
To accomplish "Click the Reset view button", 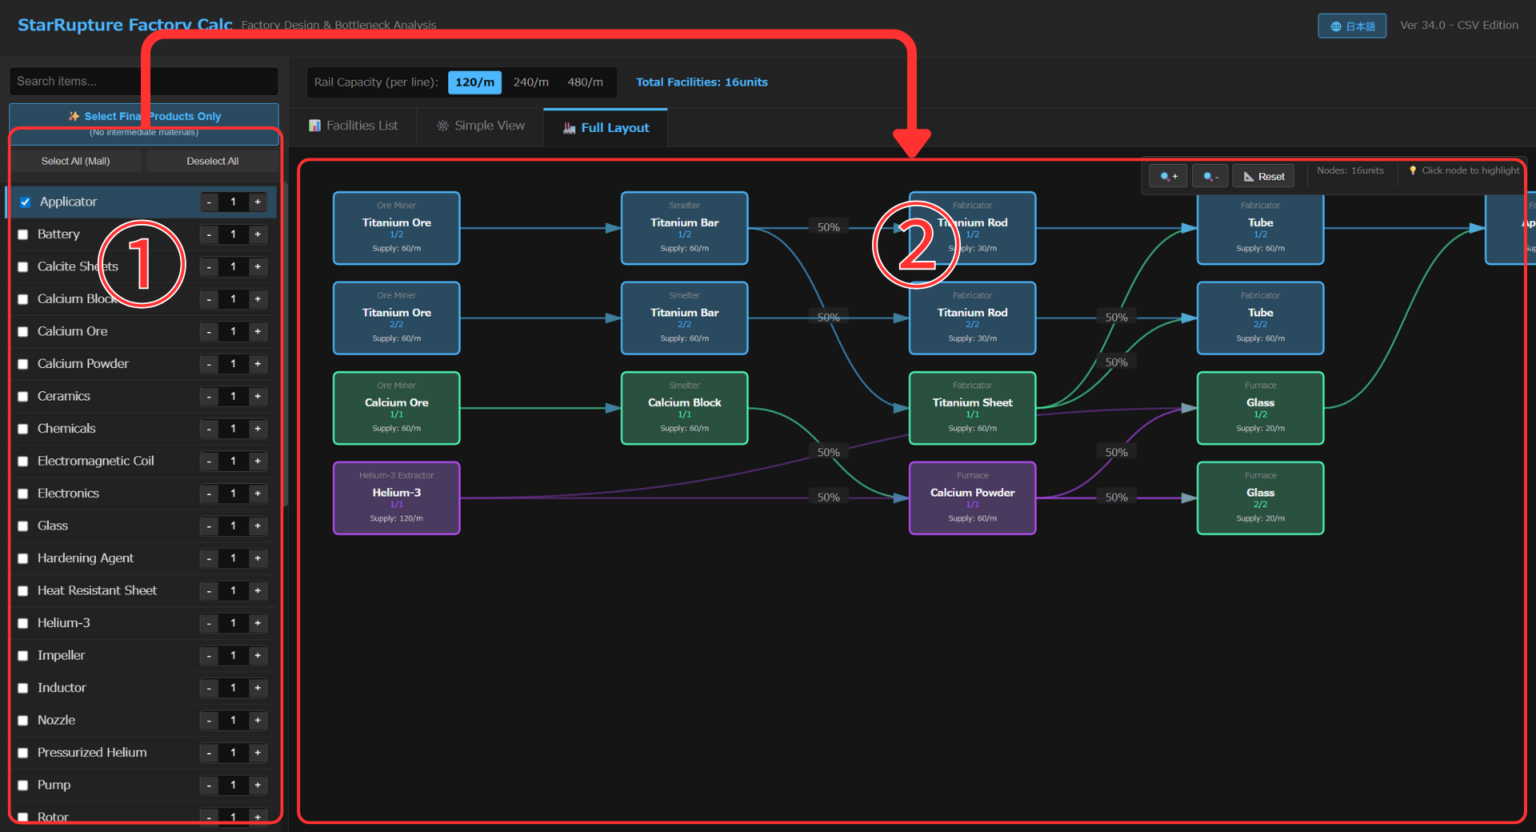I will pyautogui.click(x=1263, y=175).
